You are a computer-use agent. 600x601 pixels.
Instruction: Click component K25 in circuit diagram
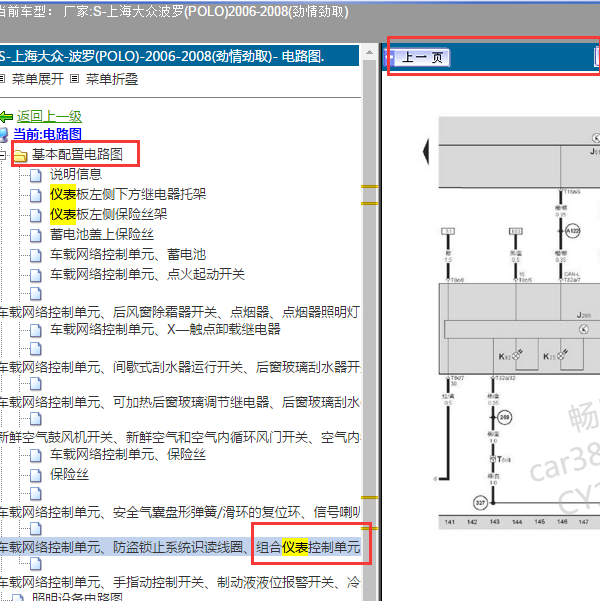555,356
